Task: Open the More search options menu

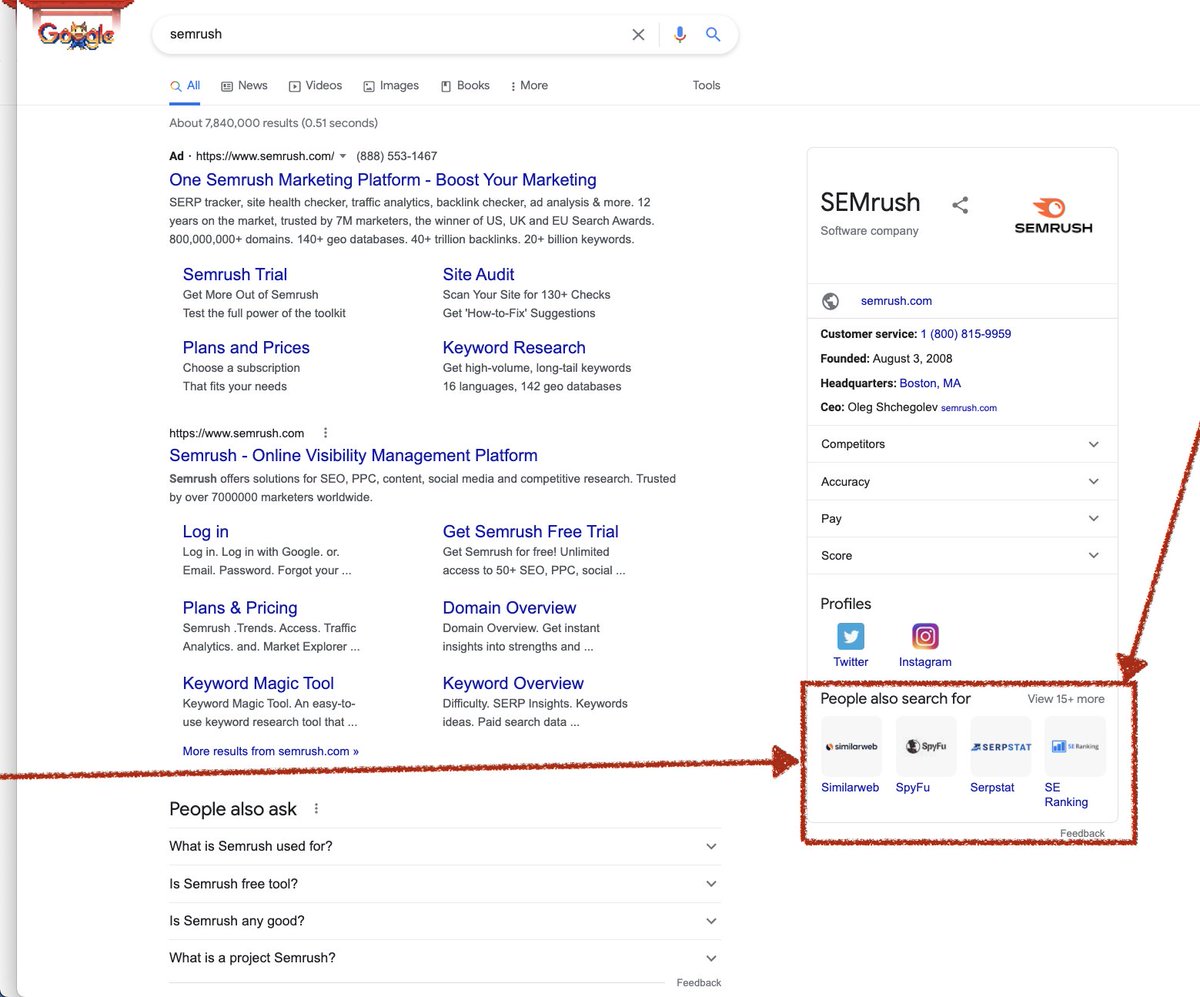Action: point(529,86)
